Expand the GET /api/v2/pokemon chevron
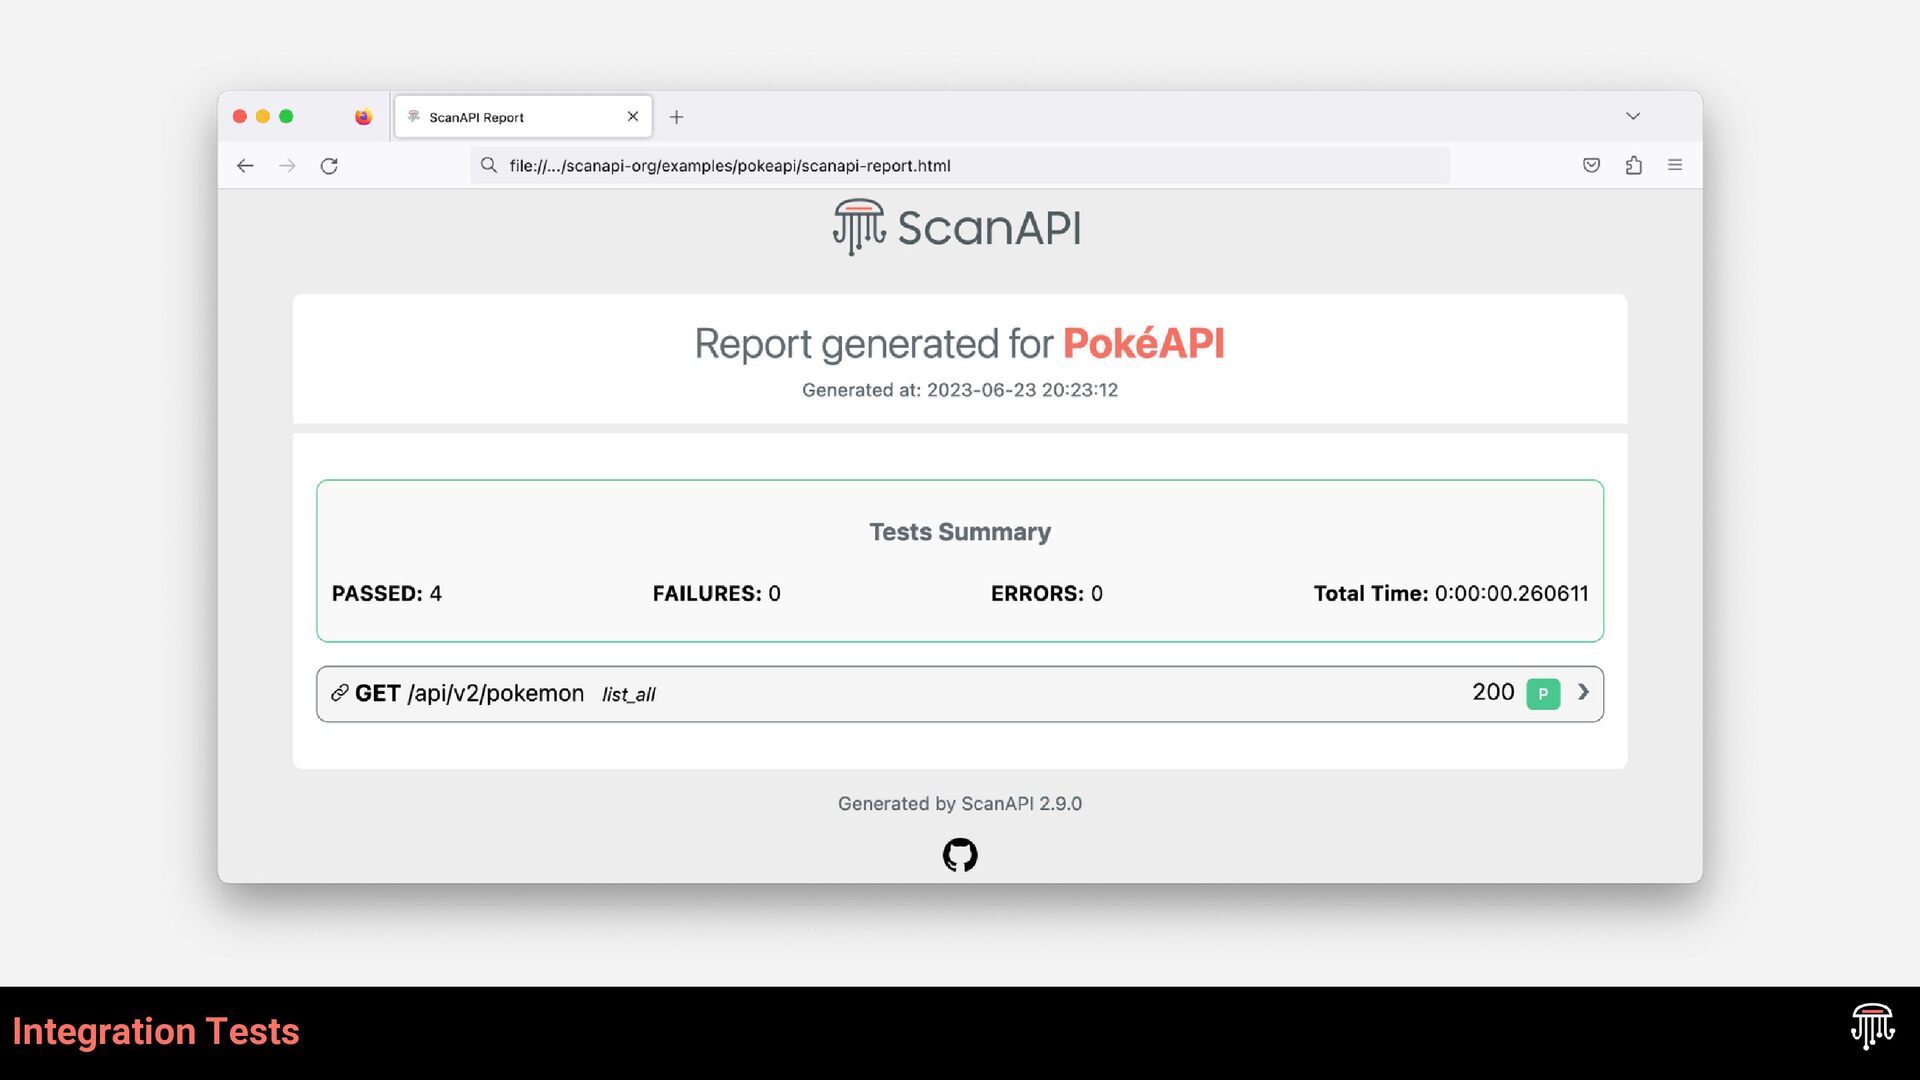Screen dimensions: 1920x1080 click(1583, 692)
